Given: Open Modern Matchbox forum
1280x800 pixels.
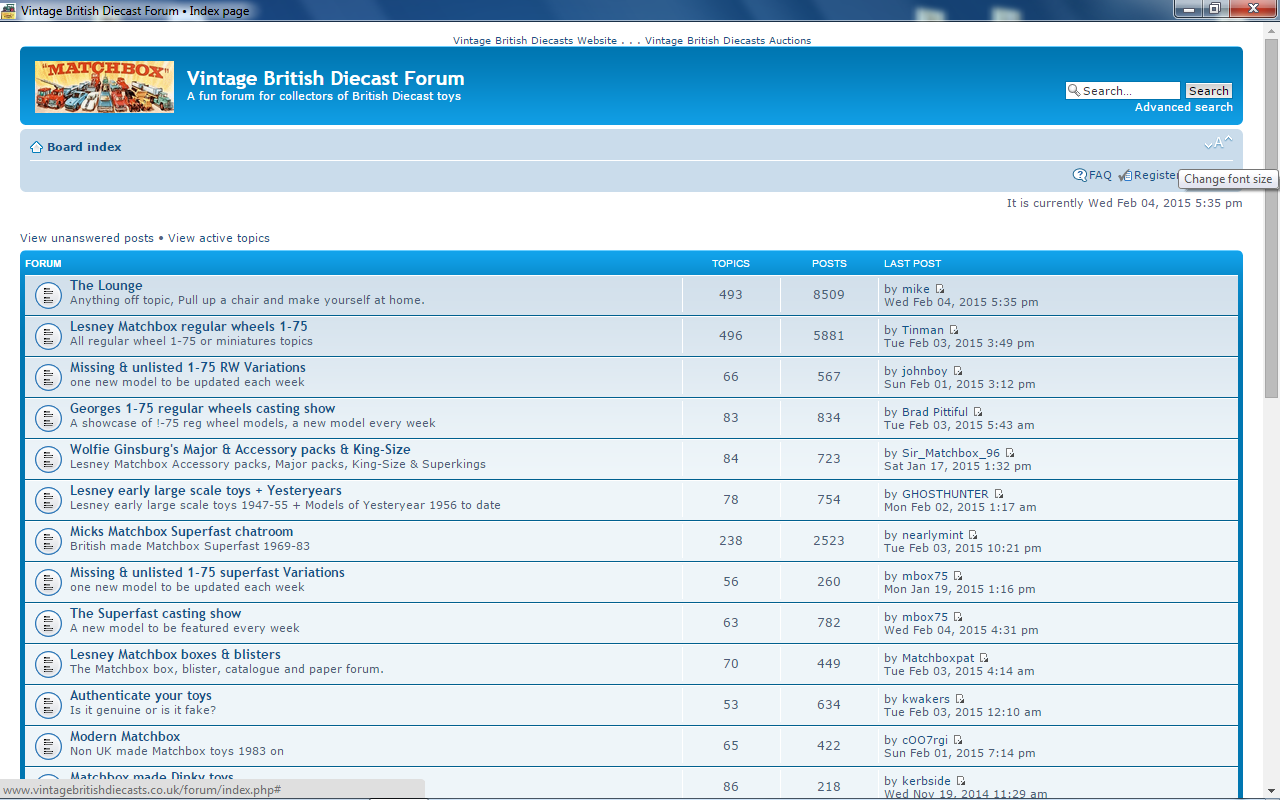Looking at the screenshot, I should coord(125,737).
